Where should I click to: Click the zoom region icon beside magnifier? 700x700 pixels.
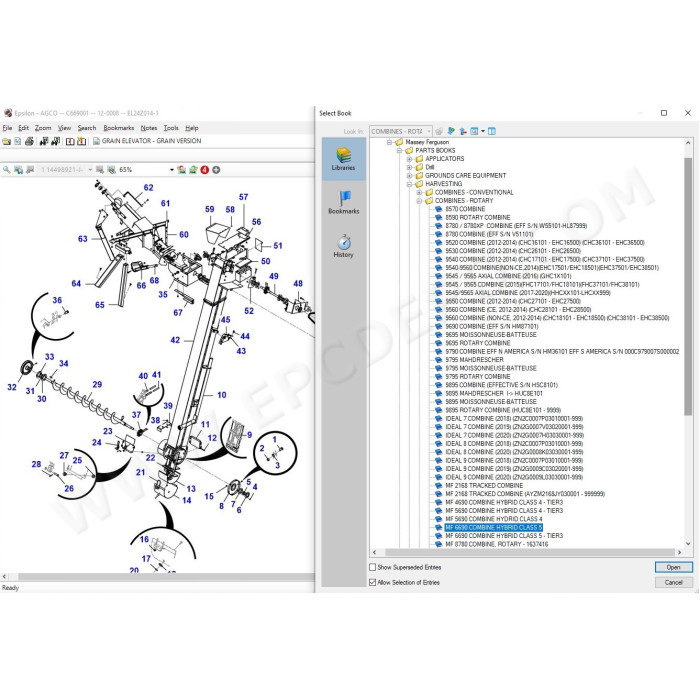[18, 170]
